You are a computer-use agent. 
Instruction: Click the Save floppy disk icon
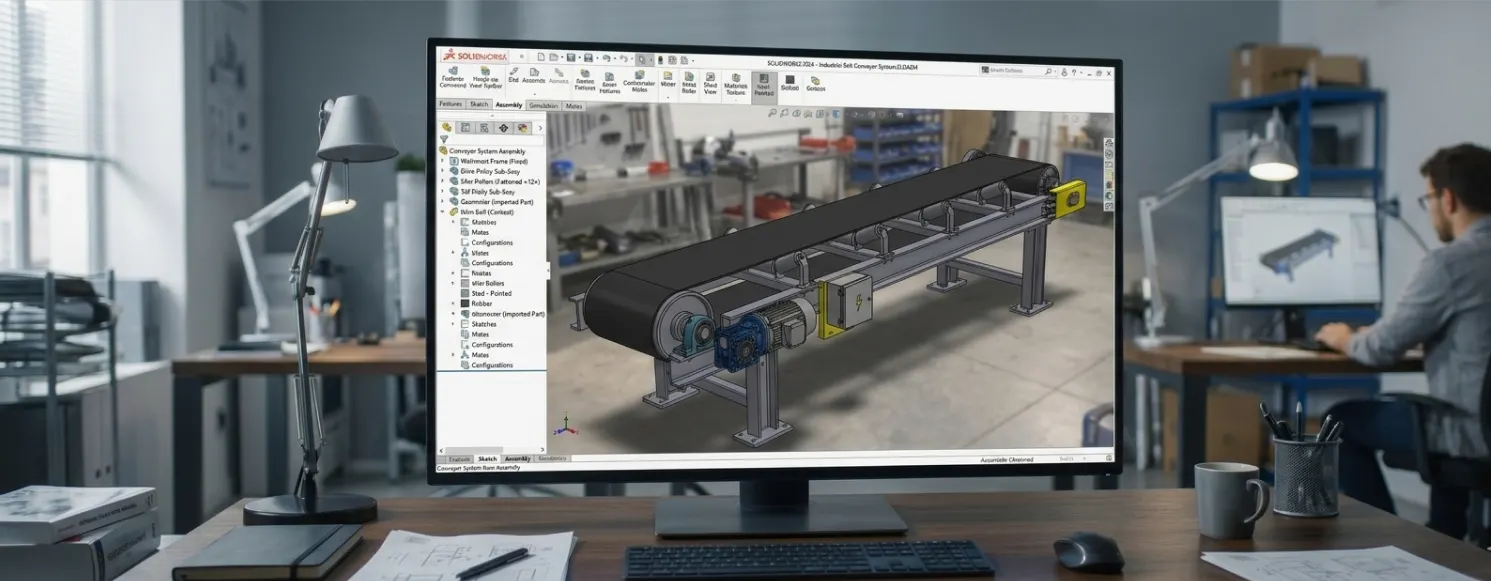tap(571, 57)
